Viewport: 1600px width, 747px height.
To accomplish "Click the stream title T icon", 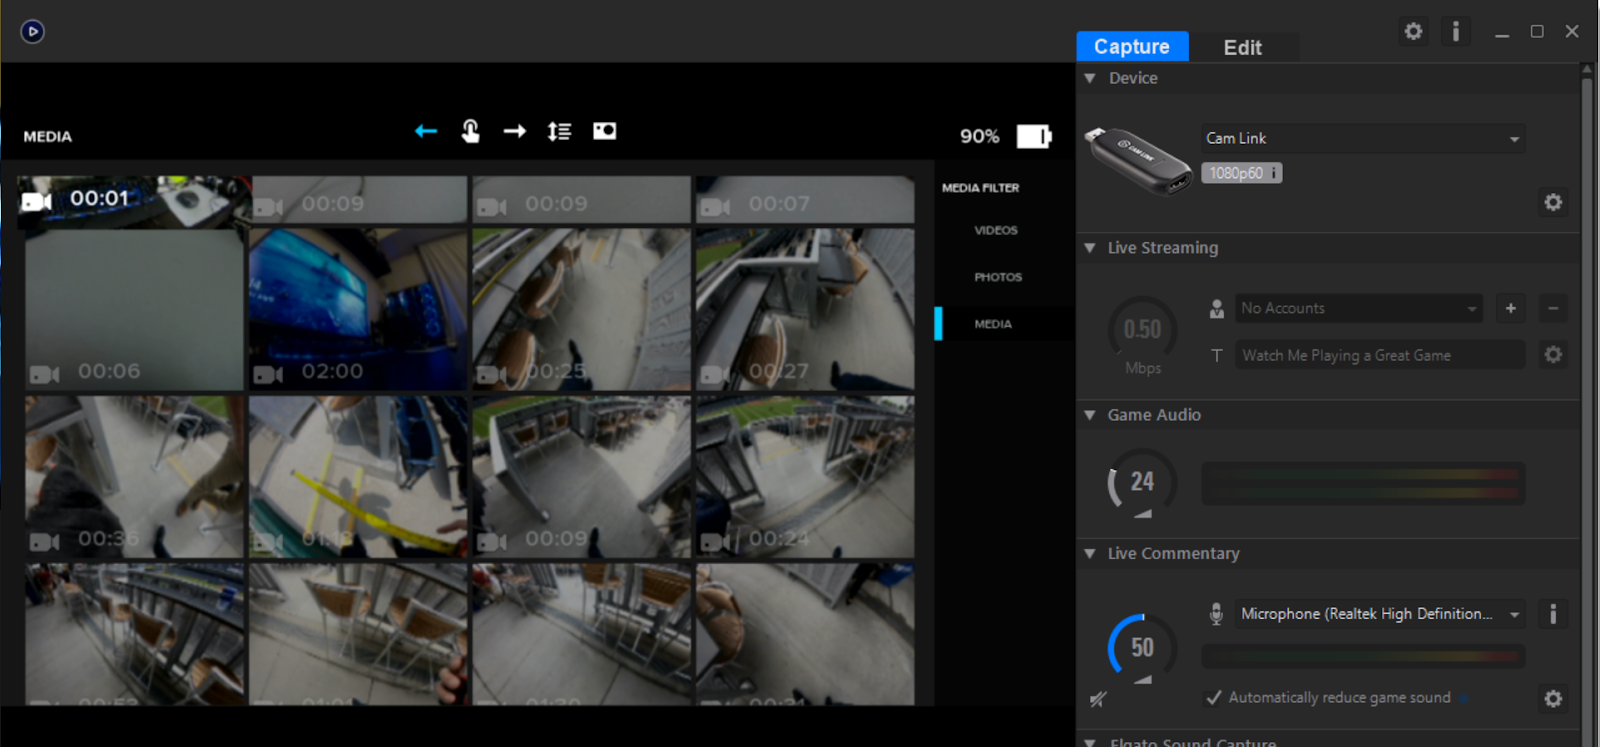I will pyautogui.click(x=1217, y=356).
